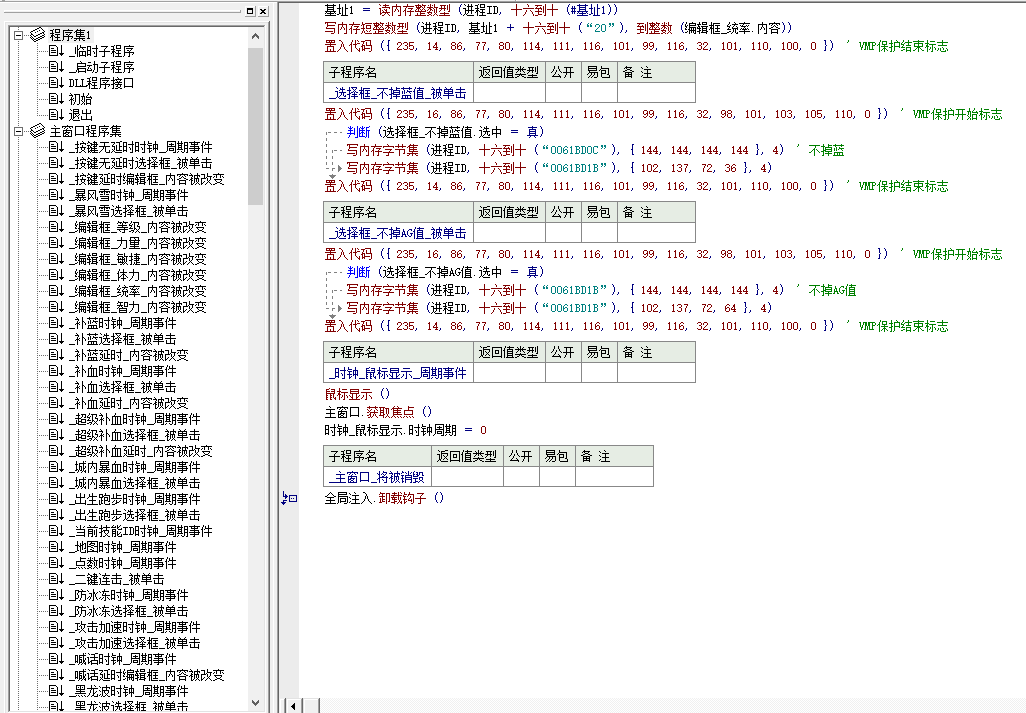This screenshot has height=713, width=1026.
Task: Click the _选择框_不掉蓝值_被单击 subroutine name cell
Action: [x=397, y=93]
